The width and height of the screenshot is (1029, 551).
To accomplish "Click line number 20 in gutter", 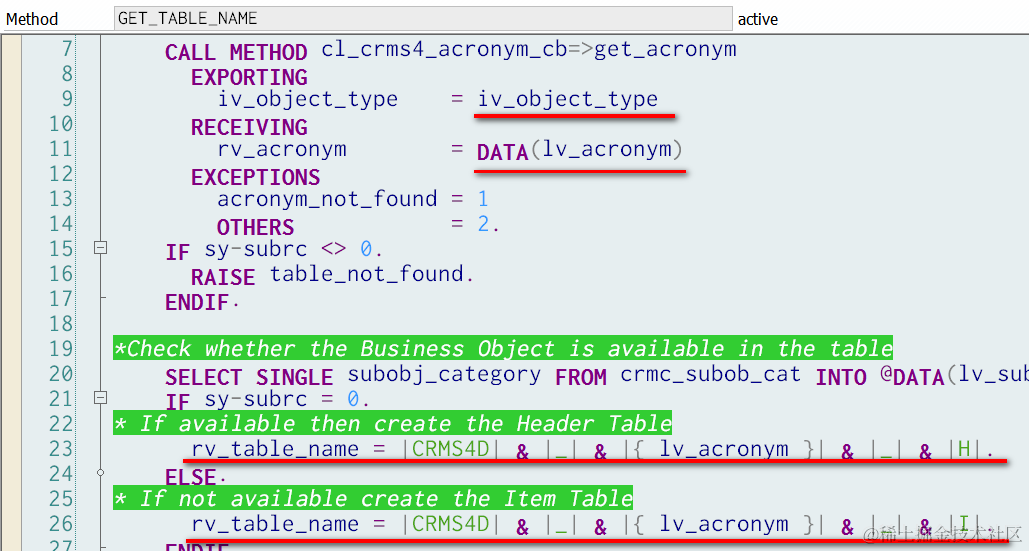I will pyautogui.click(x=61, y=373).
